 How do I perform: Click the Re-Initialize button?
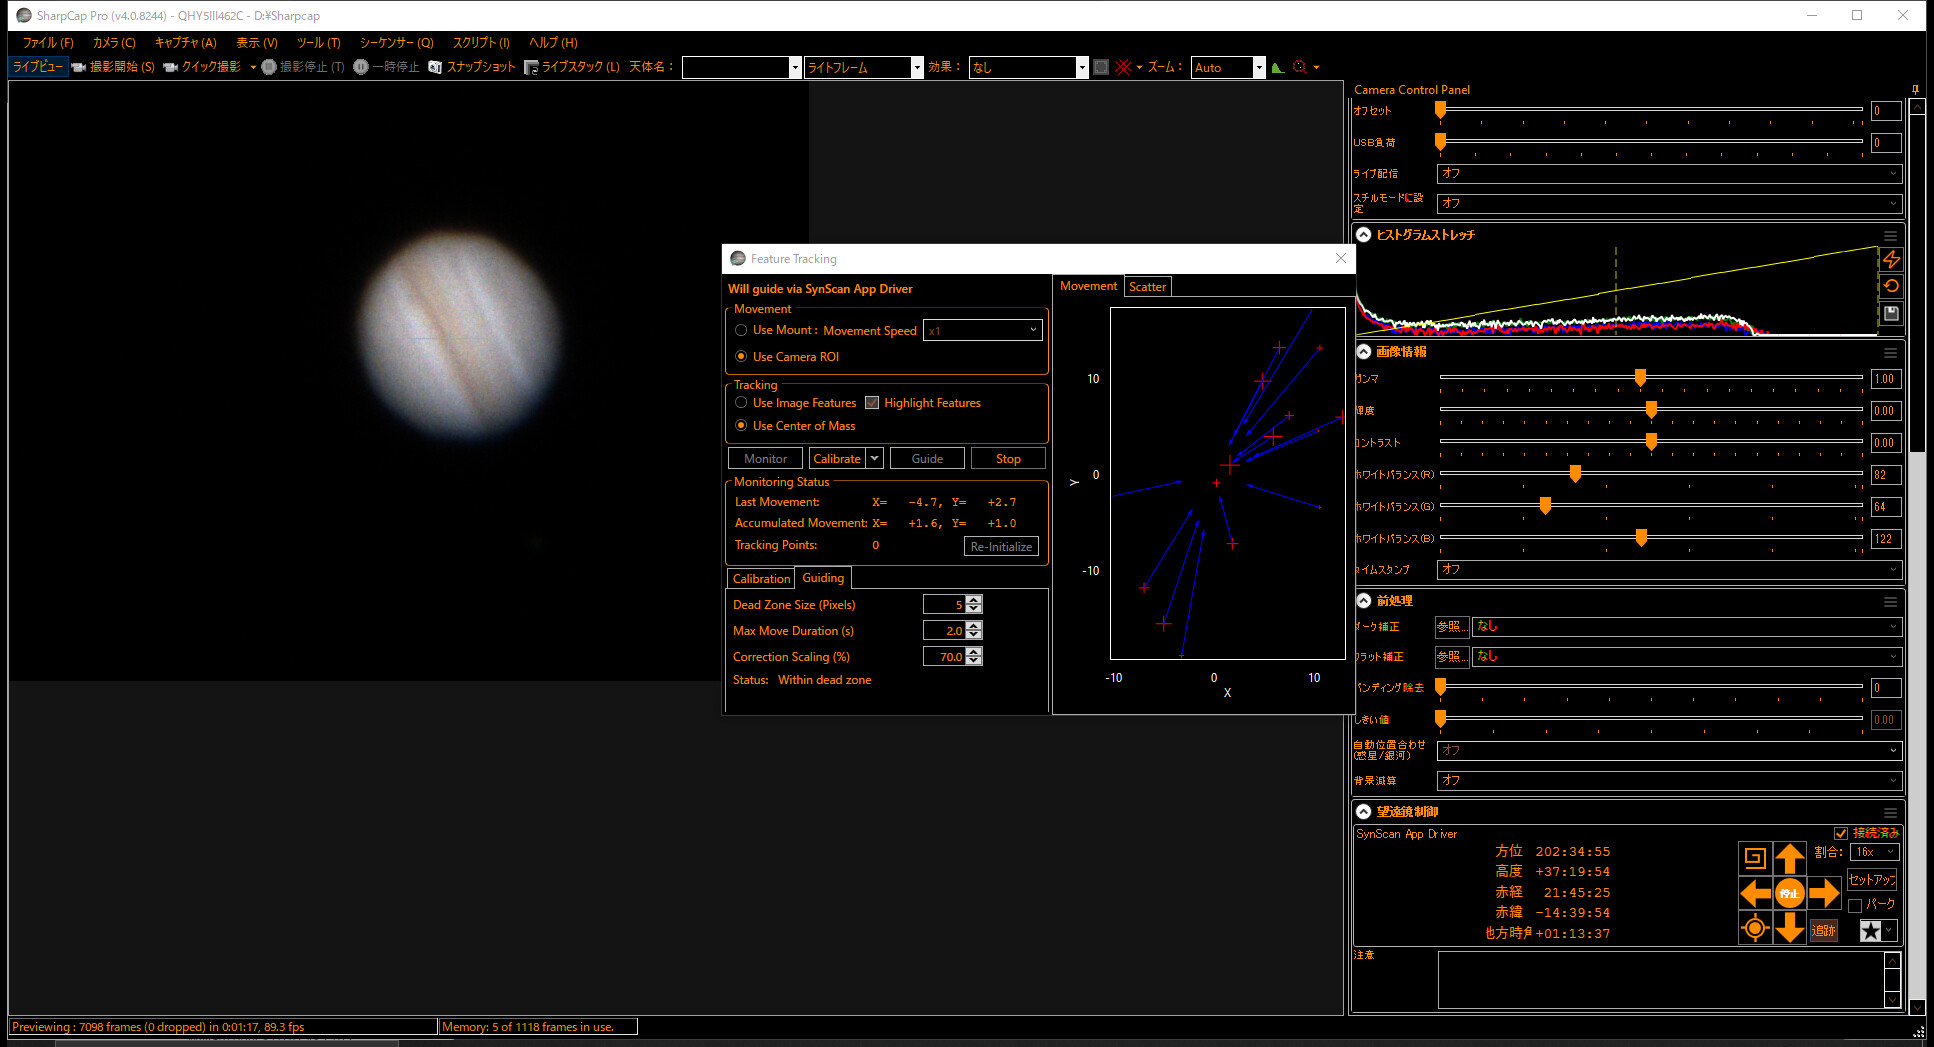pyautogui.click(x=1001, y=547)
